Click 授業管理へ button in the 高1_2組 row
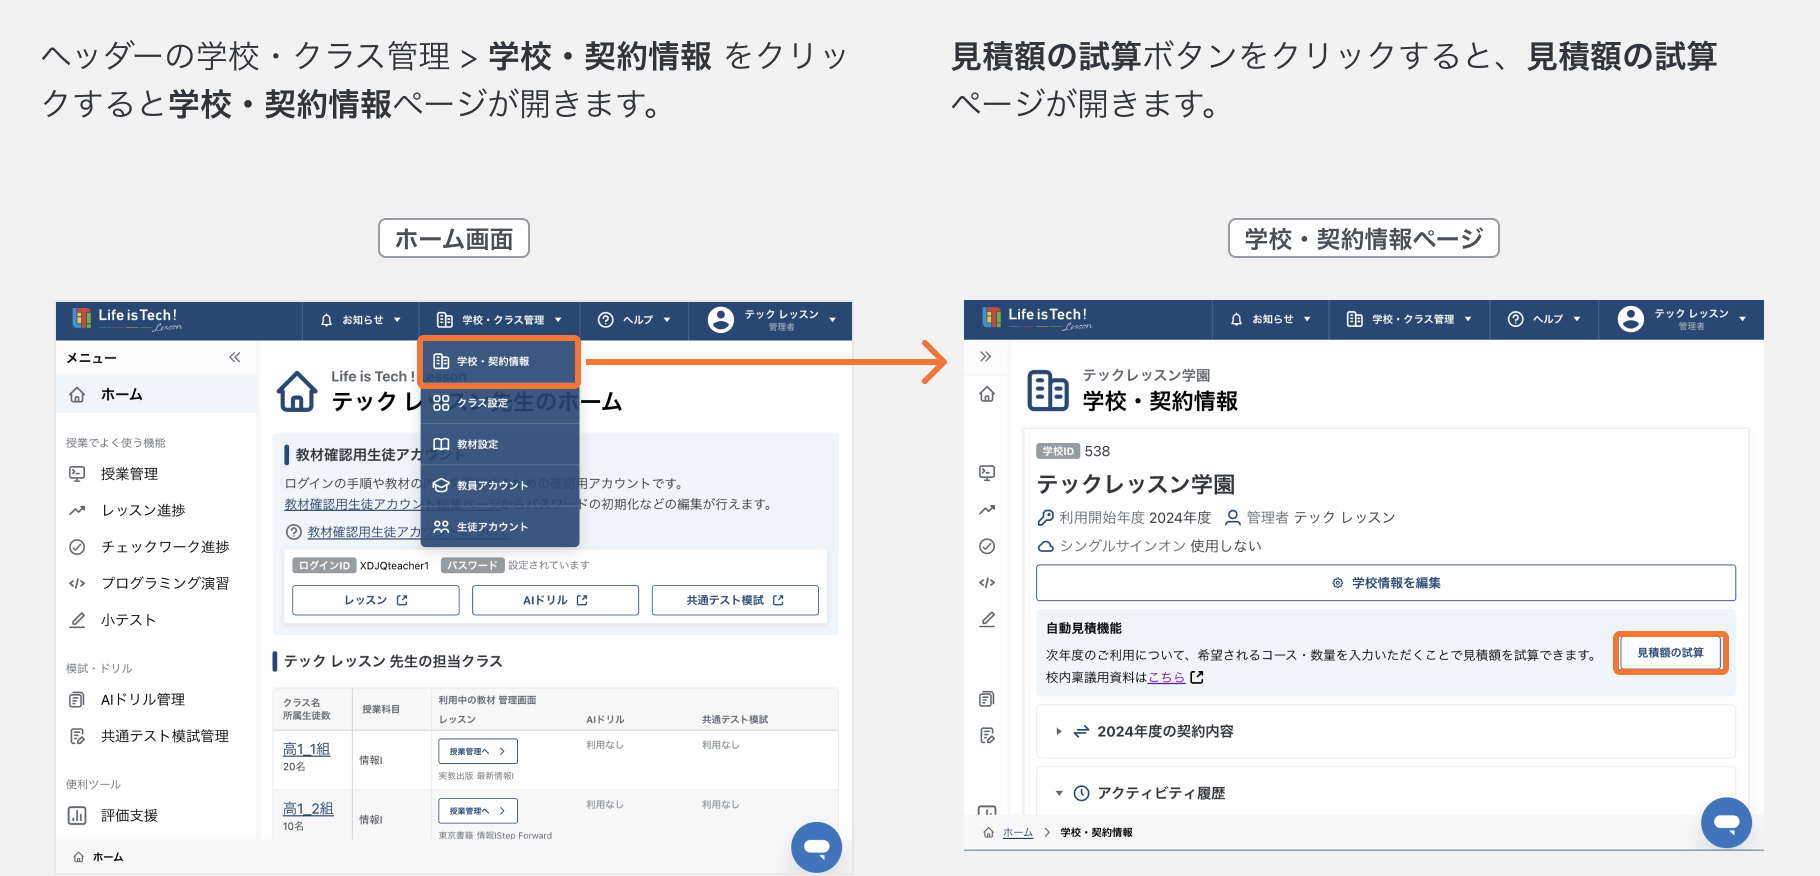1820x876 pixels. pyautogui.click(x=478, y=811)
